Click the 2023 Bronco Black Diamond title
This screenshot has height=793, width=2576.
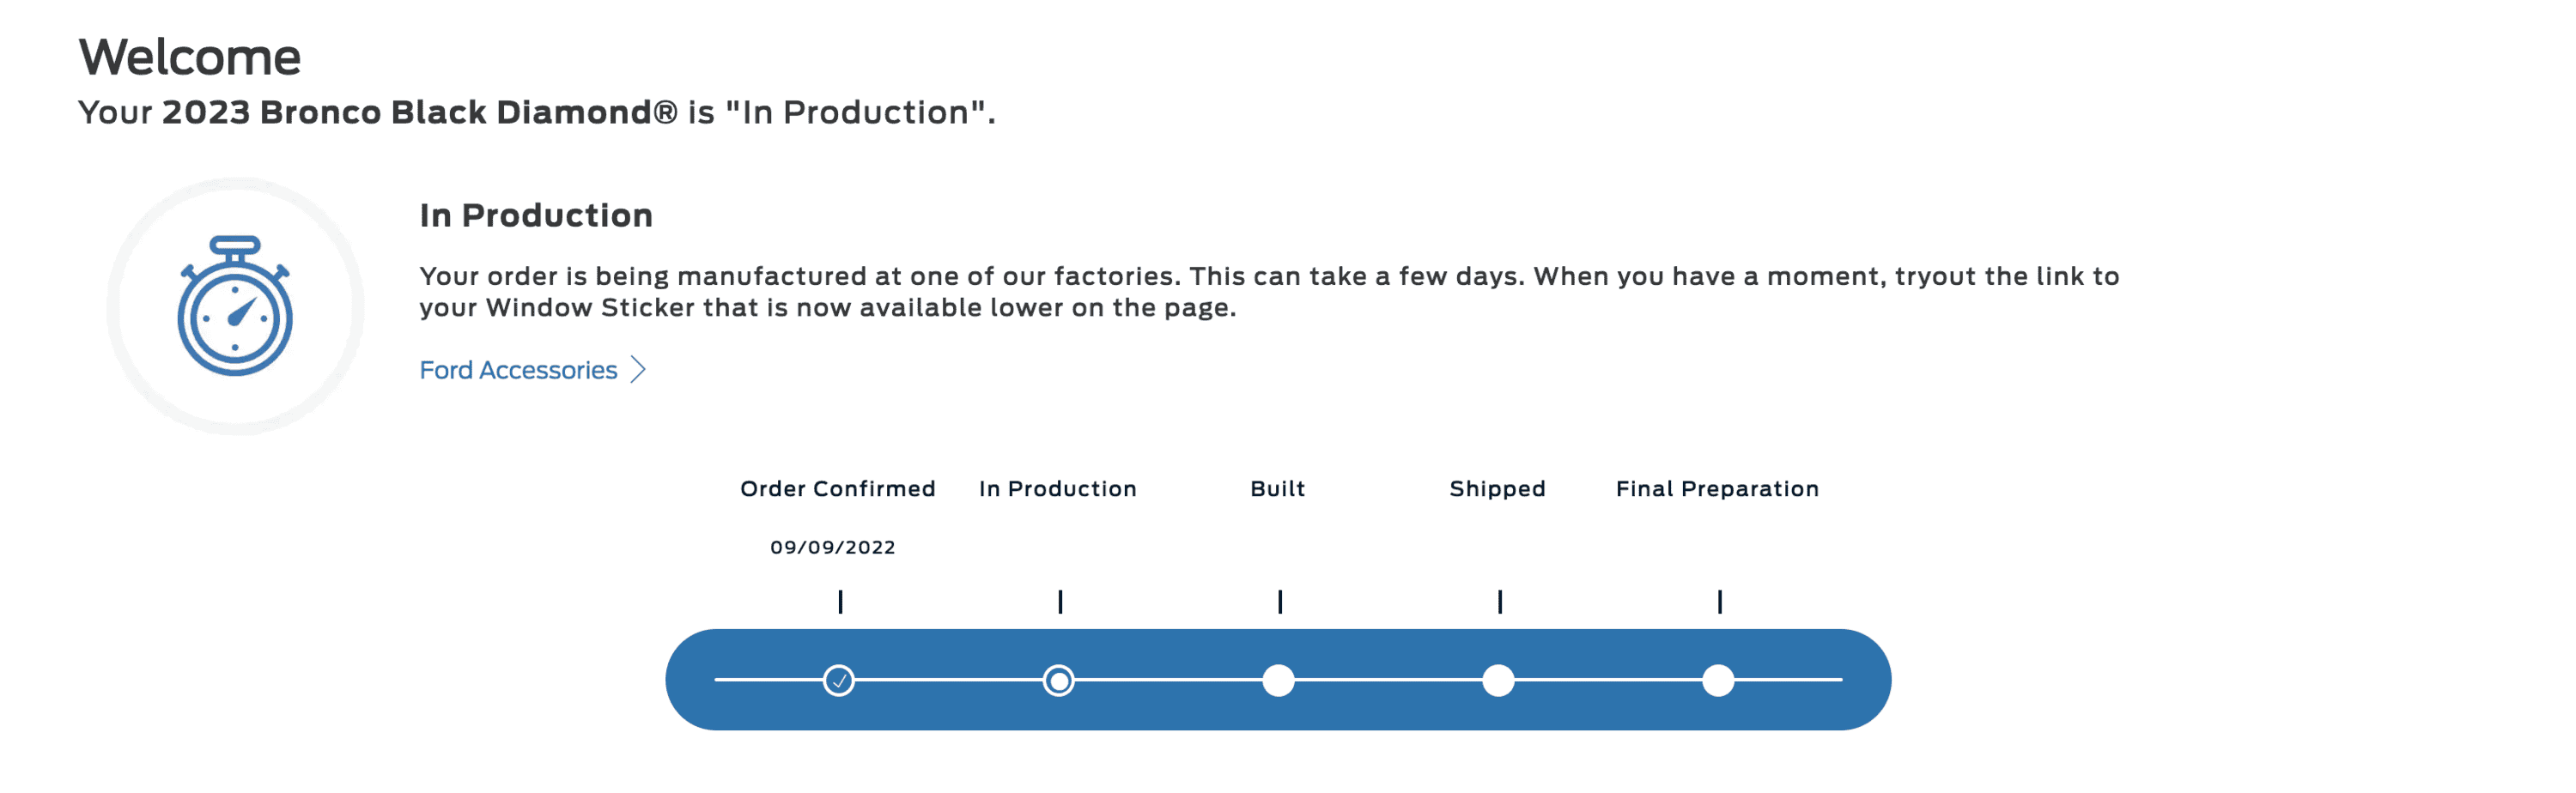click(x=420, y=112)
